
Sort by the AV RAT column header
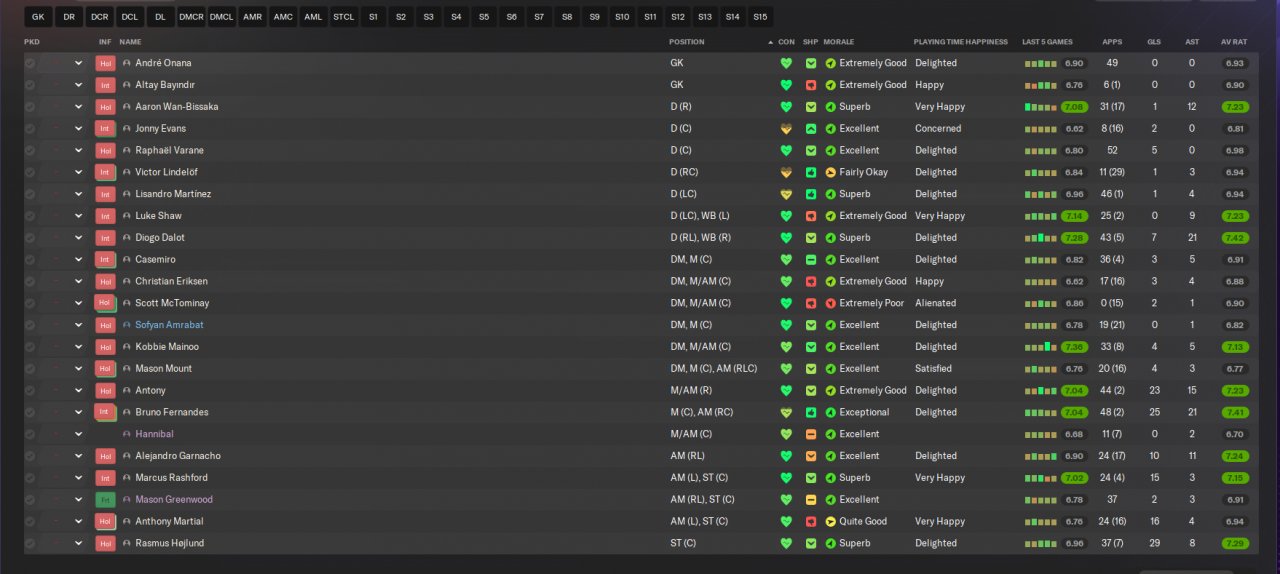[1234, 42]
